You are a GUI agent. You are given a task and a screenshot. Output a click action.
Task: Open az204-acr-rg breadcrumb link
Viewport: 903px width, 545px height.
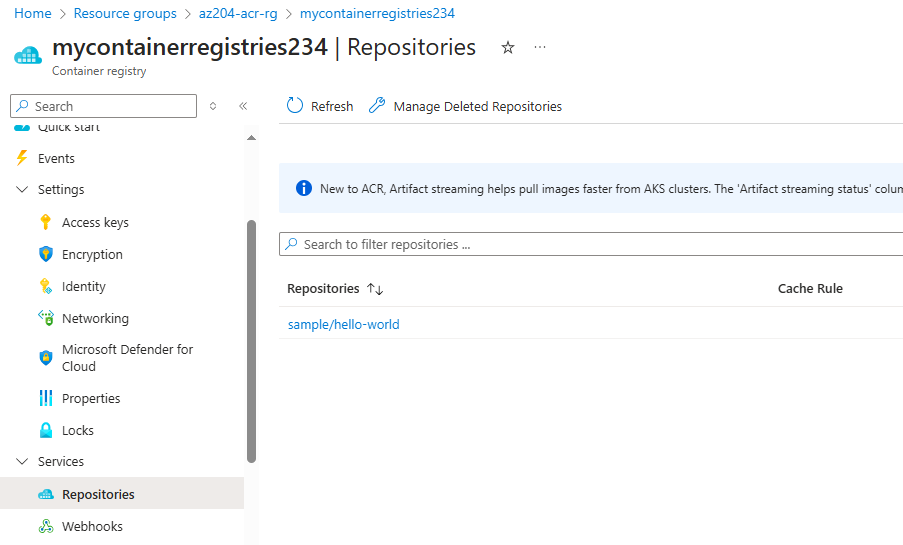[x=238, y=13]
